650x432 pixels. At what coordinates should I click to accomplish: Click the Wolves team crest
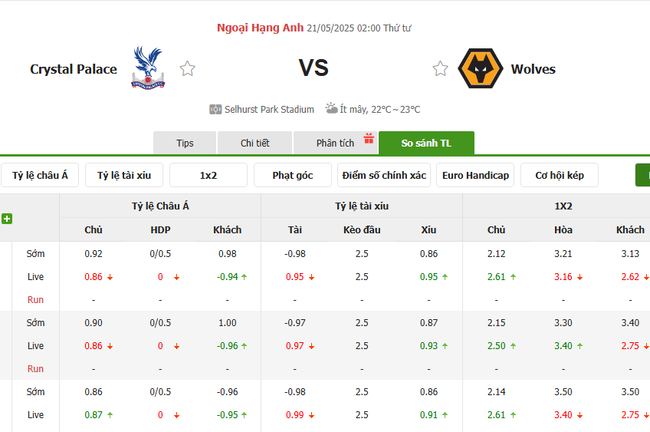[479, 69]
